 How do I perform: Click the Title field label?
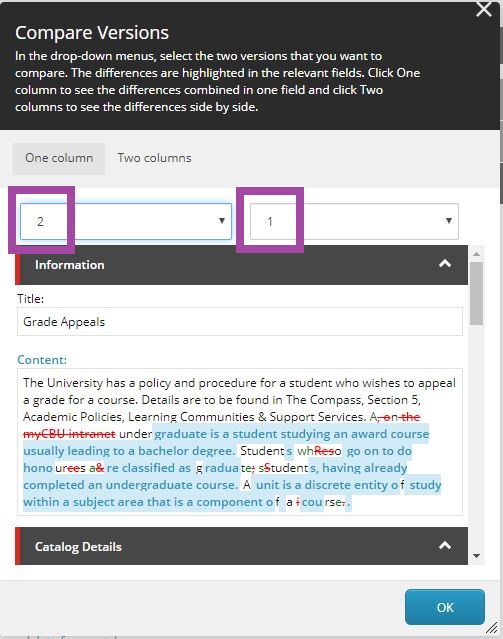coord(31,299)
